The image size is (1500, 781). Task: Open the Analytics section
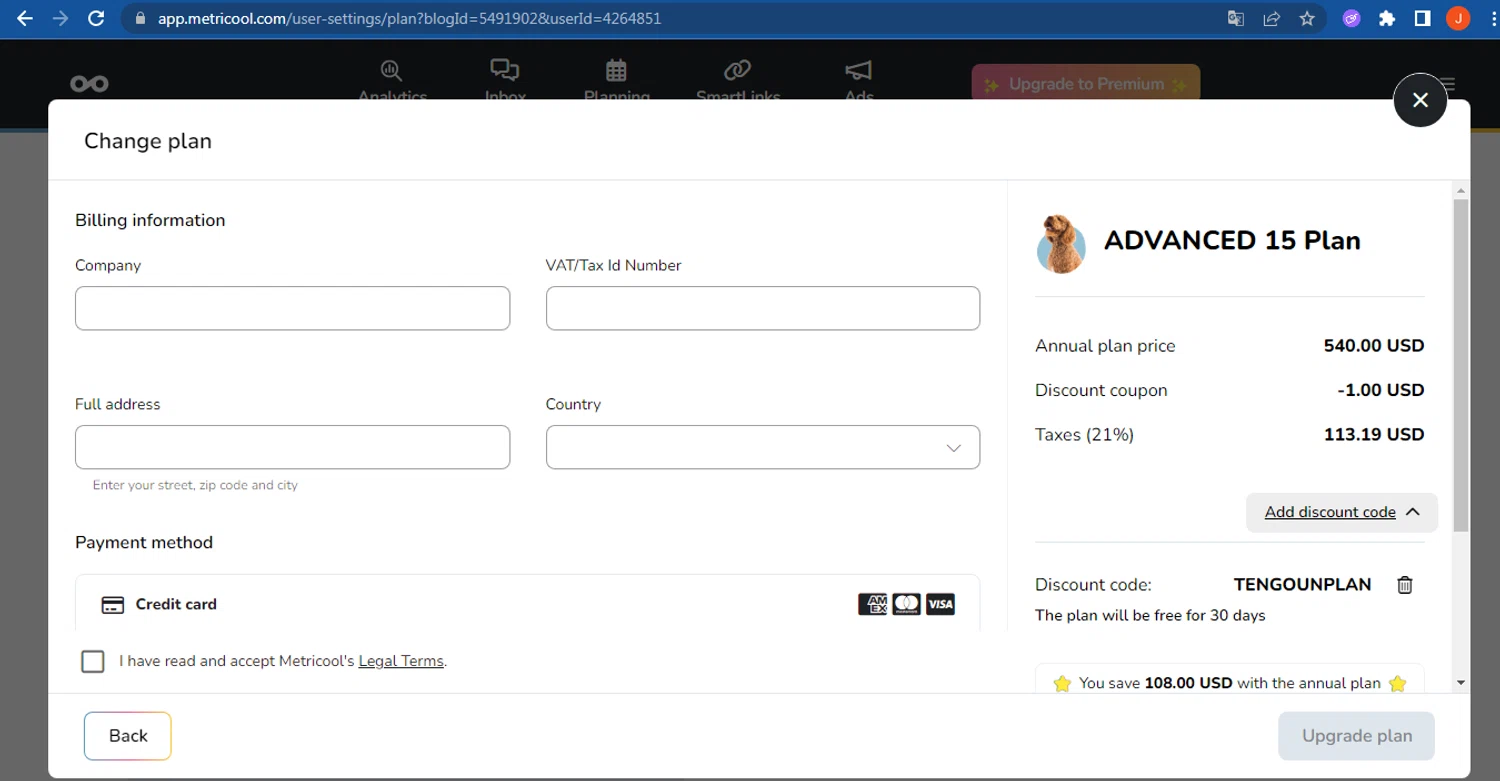click(392, 80)
